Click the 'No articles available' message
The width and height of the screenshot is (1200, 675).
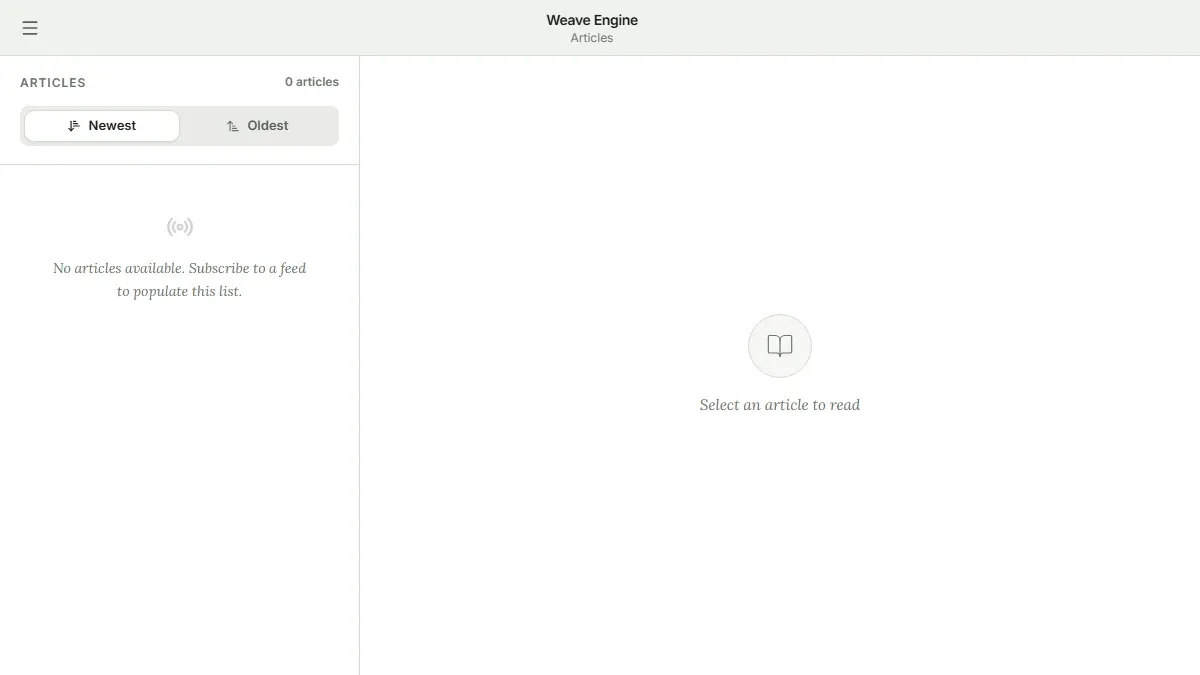point(180,280)
